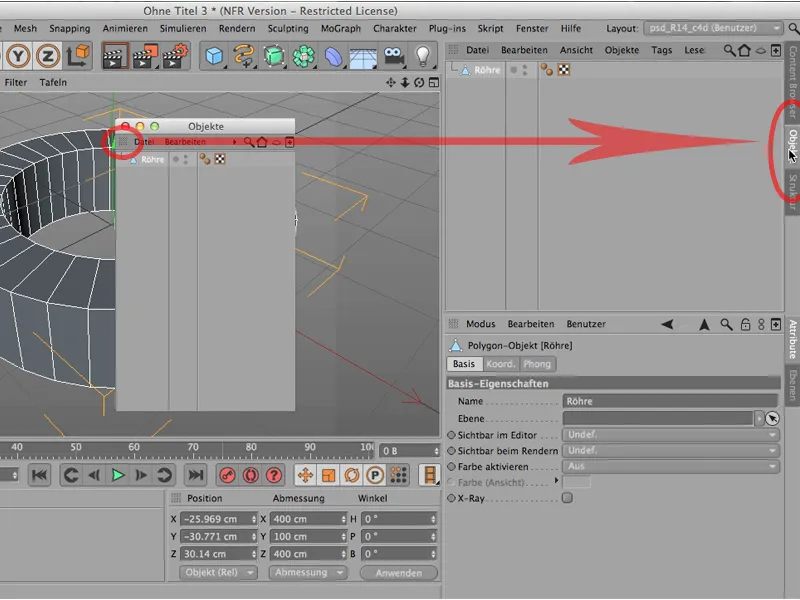
Task: Select the spline pen tool icon
Action: tap(243, 56)
